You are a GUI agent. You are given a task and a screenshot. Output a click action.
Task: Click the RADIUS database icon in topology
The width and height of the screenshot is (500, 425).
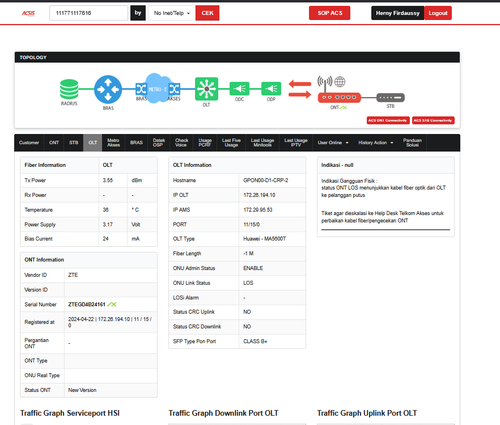click(x=69, y=89)
